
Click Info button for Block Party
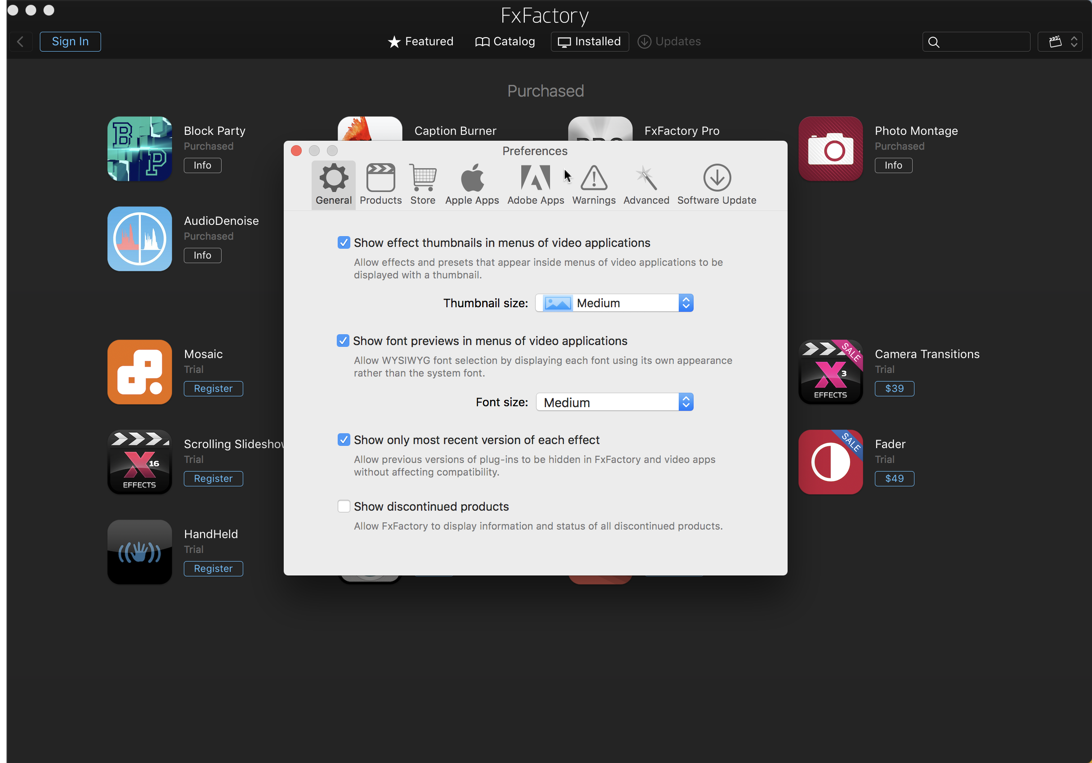(203, 165)
